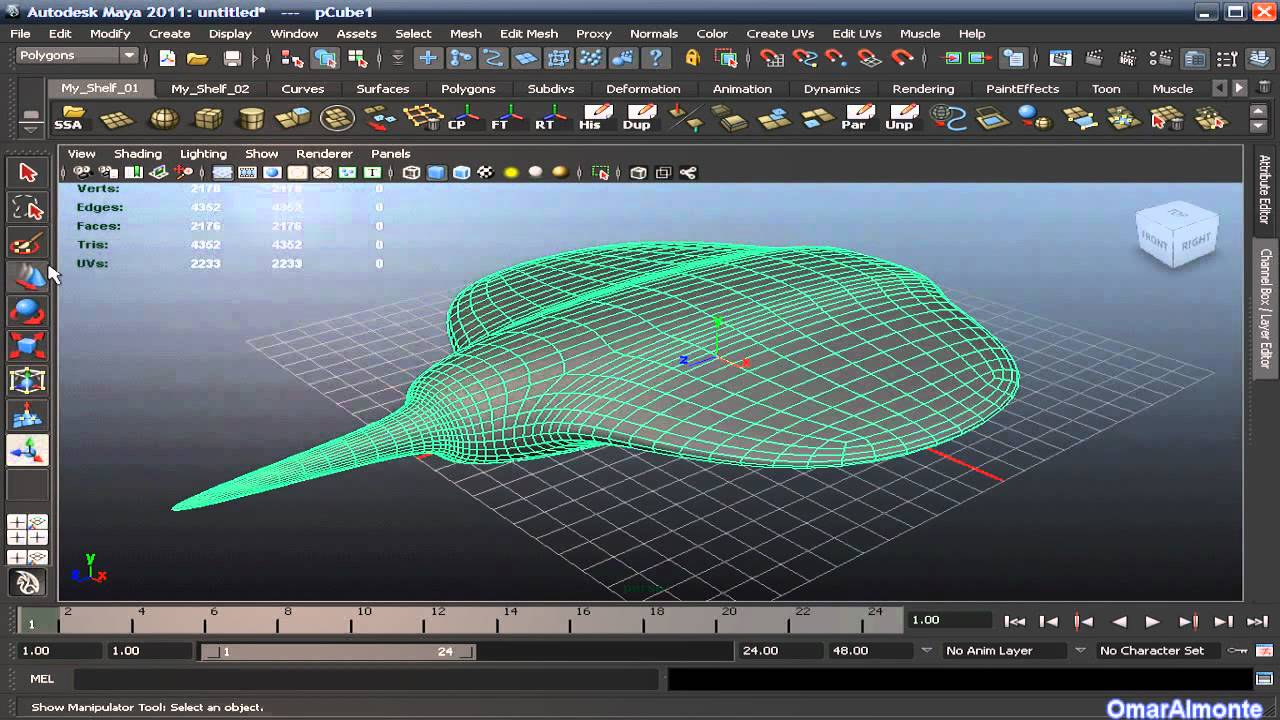The height and width of the screenshot is (720, 1280).
Task: Click the SSA folder shelf icon
Action: click(x=70, y=118)
